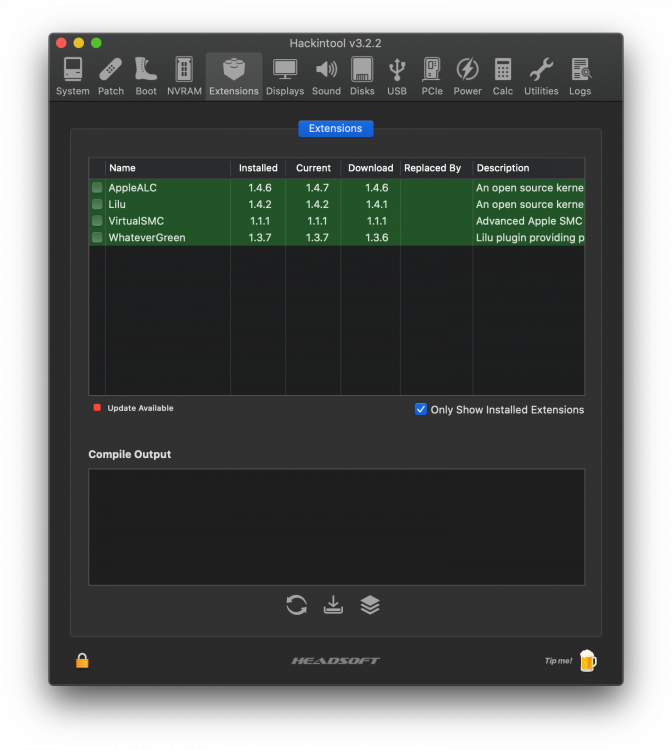Viewport: 672px width, 750px height.
Task: Open the NVRAM toolbar section
Action: [x=184, y=77]
